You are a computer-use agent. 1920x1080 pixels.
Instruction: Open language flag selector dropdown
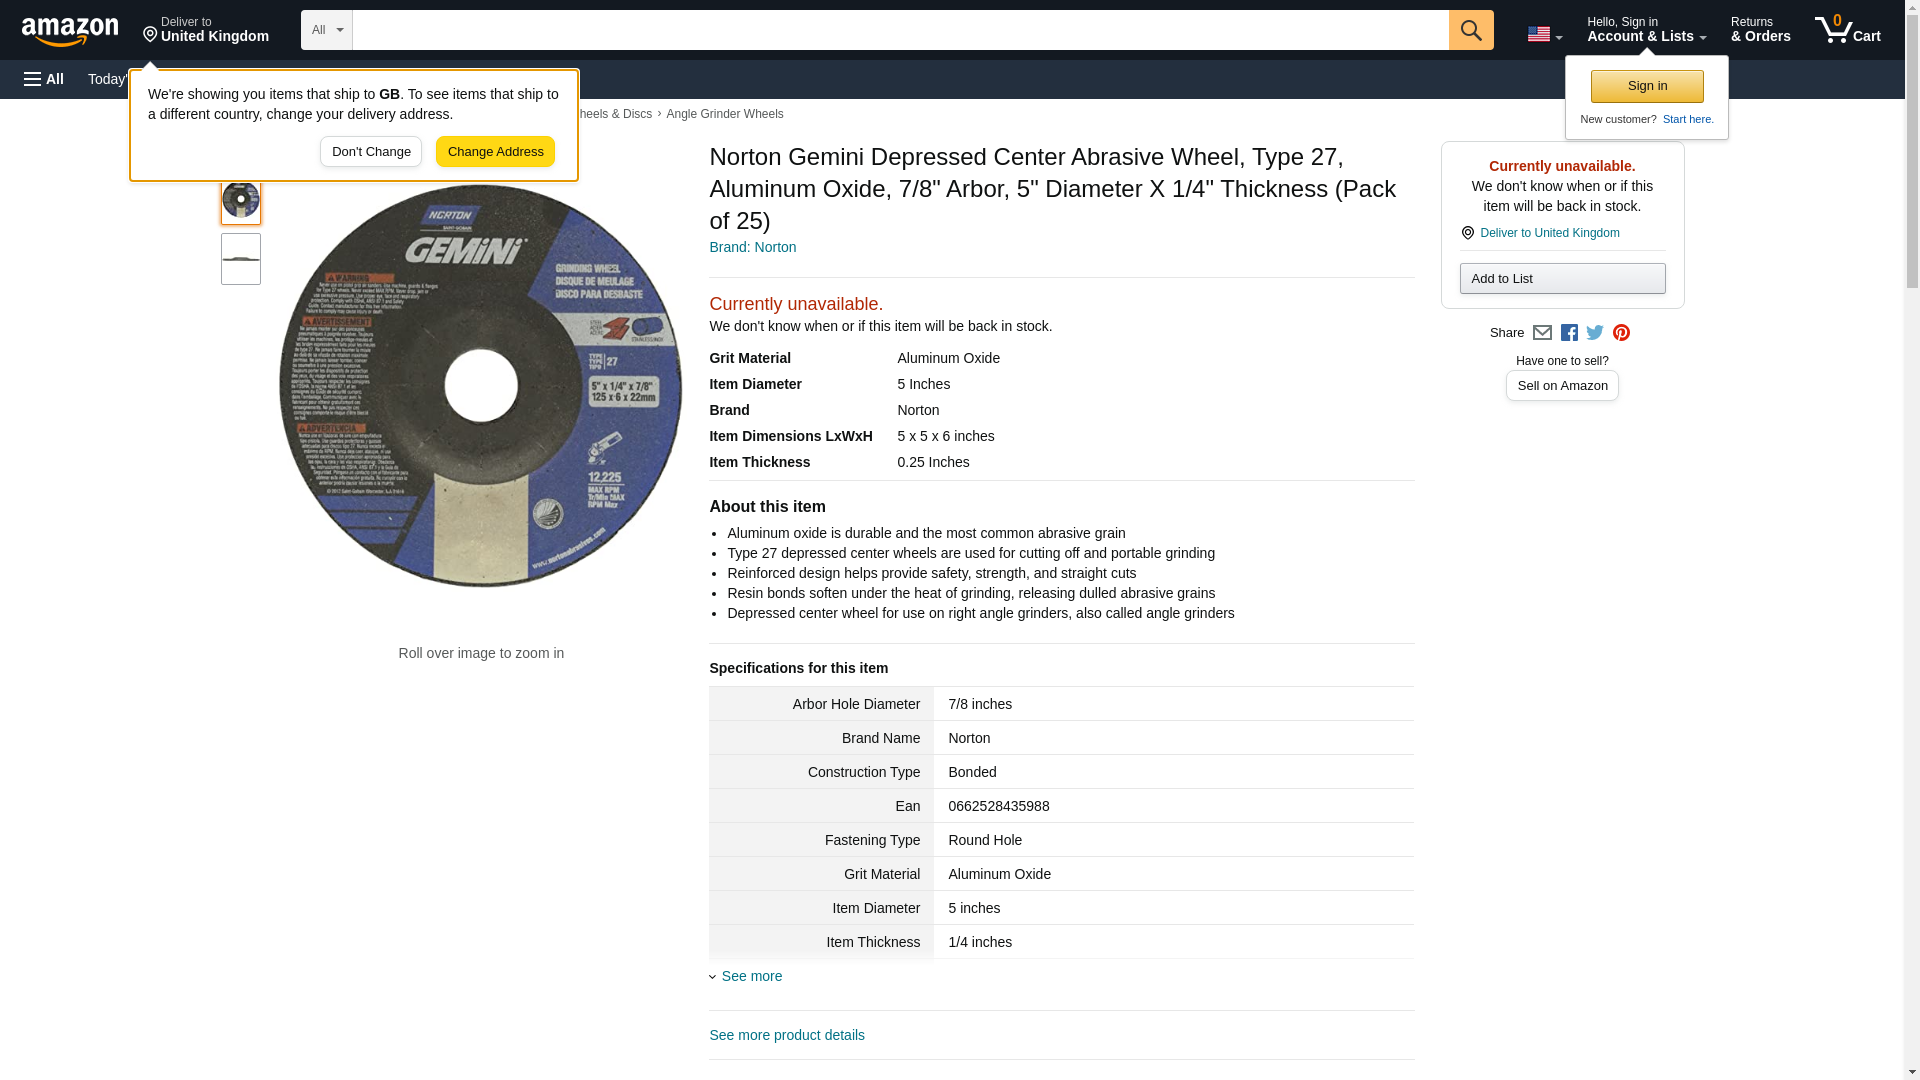tap(1544, 34)
